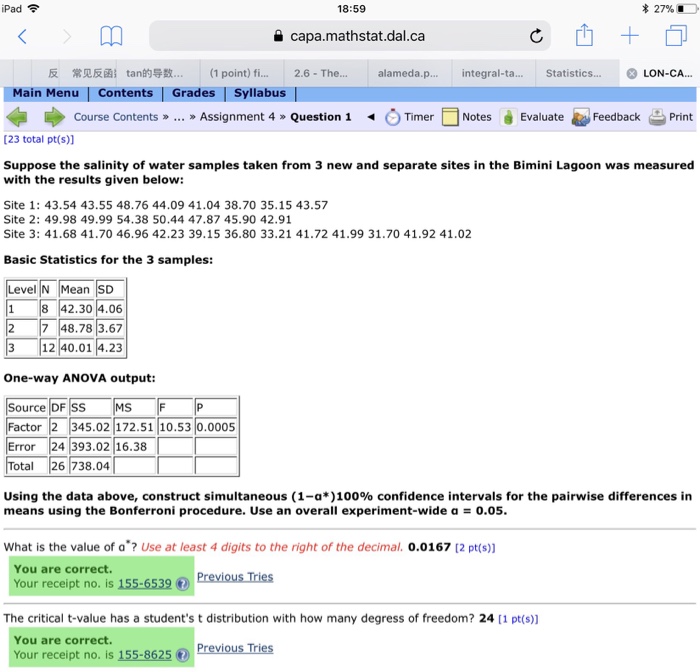This screenshot has height=672, width=700.
Task: Close the LON-CAPA tab with X
Action: (x=632, y=74)
